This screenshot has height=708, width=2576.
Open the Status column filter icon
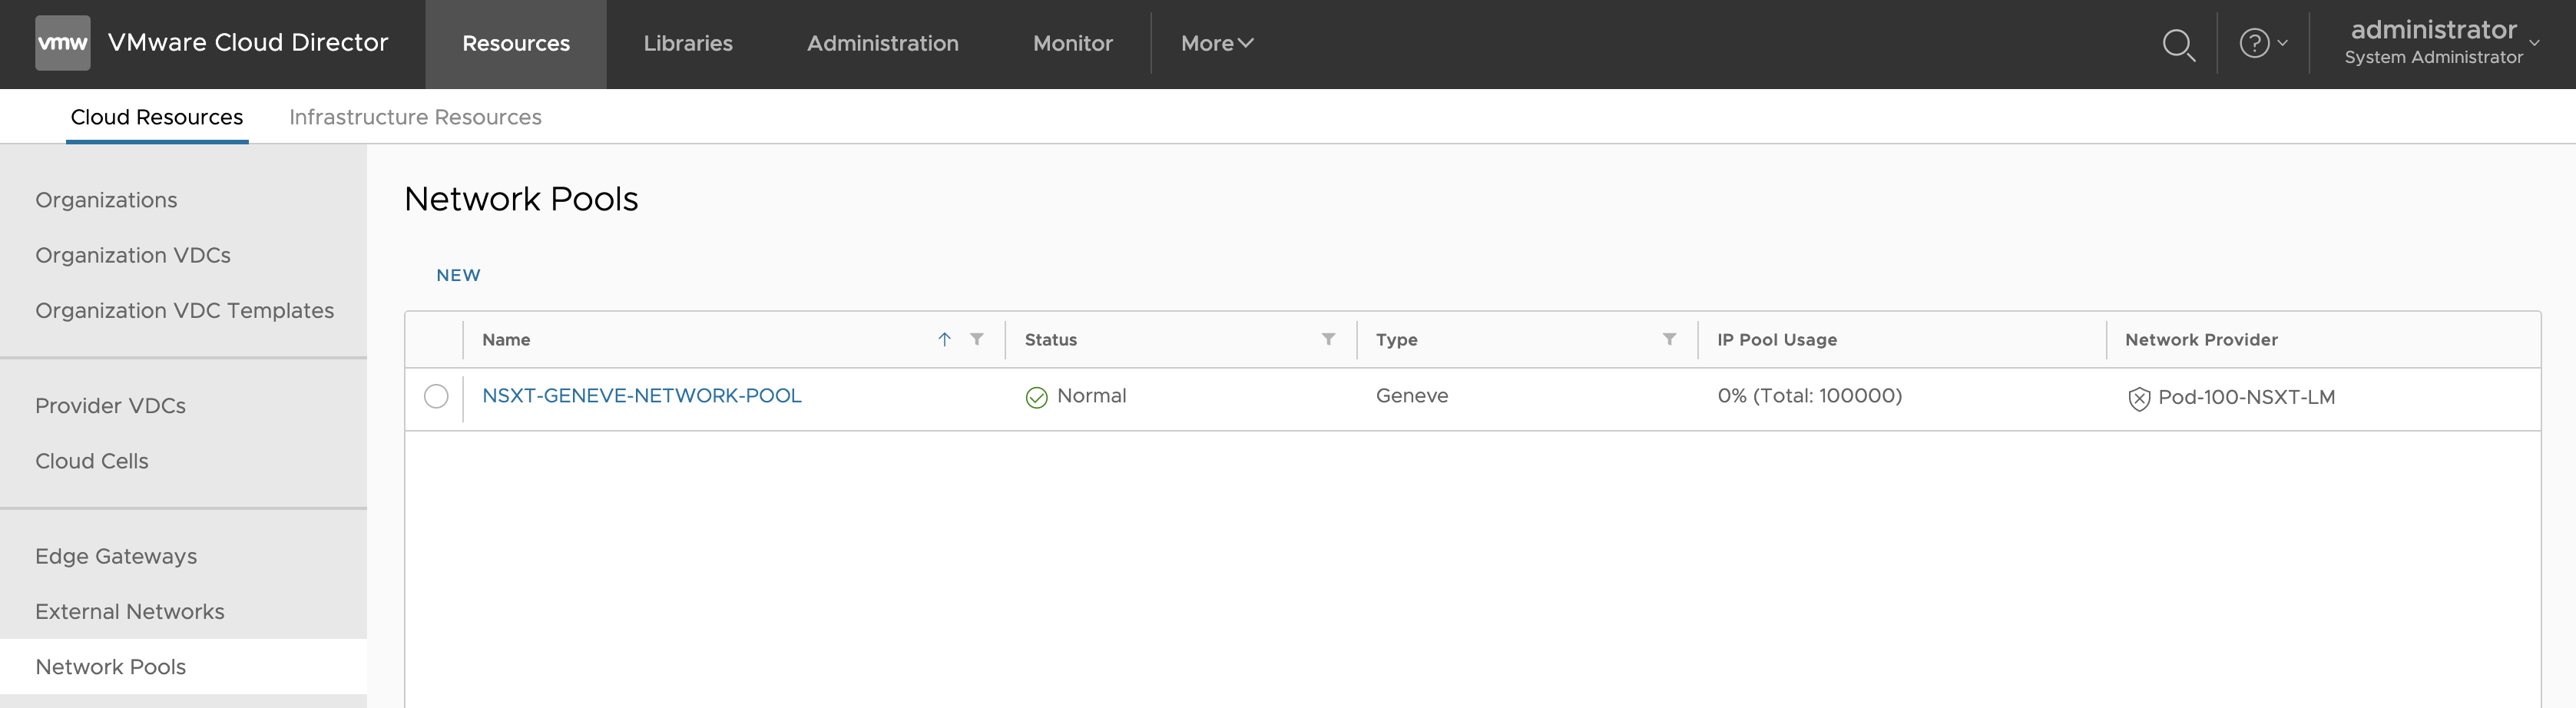click(1328, 340)
